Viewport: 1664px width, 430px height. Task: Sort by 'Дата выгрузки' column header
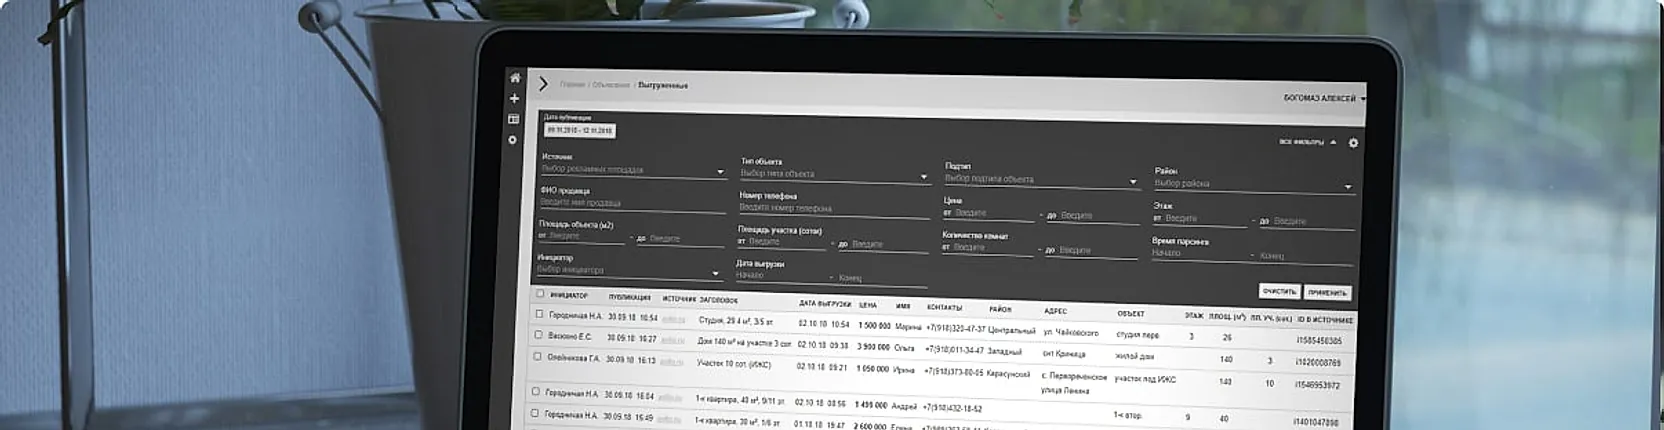tap(825, 303)
